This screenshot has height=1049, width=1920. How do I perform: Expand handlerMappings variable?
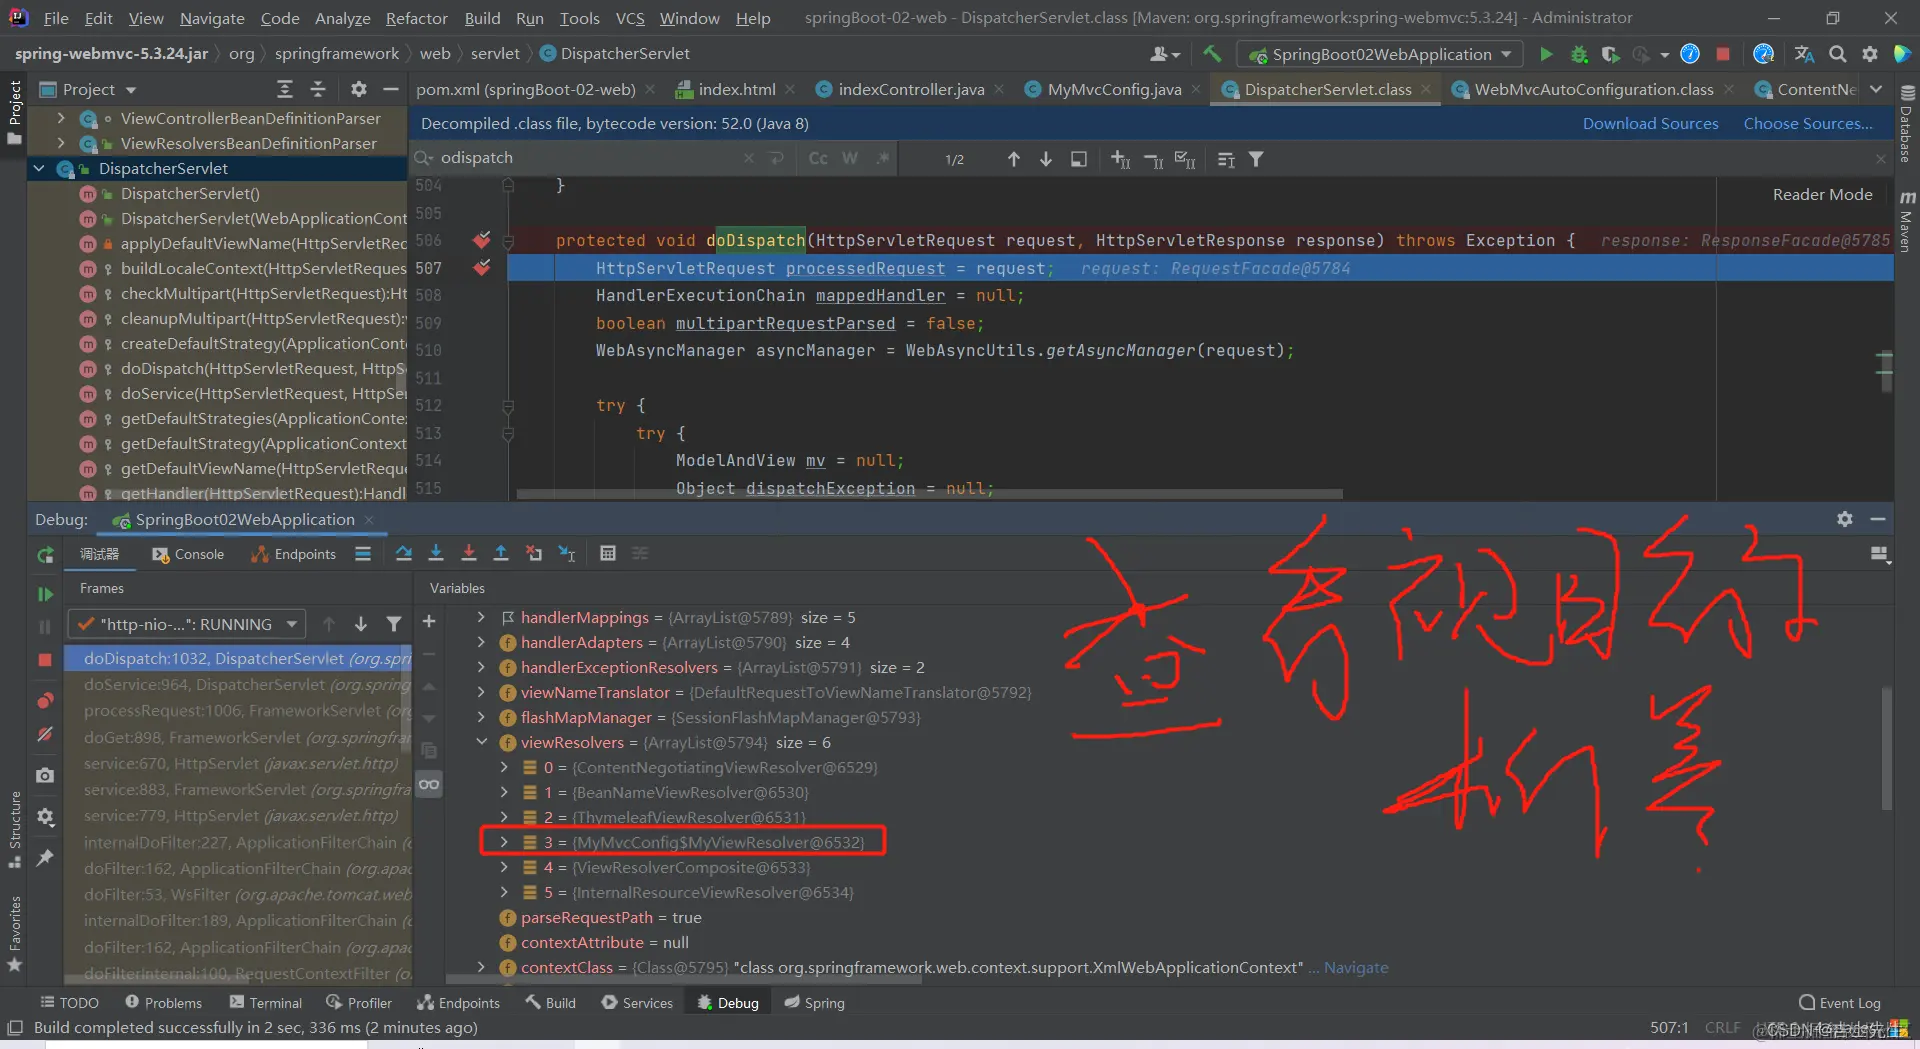481,617
